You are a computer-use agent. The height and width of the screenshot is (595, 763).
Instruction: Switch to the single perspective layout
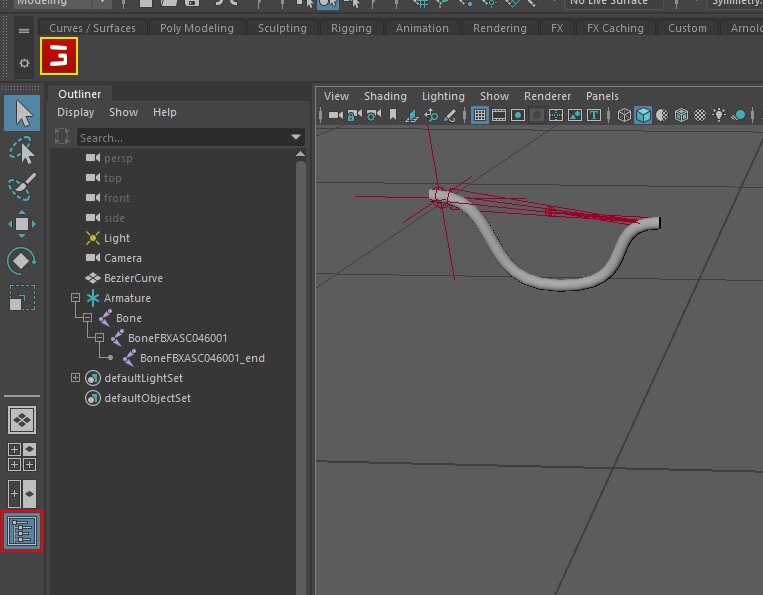pyautogui.click(x=22, y=420)
